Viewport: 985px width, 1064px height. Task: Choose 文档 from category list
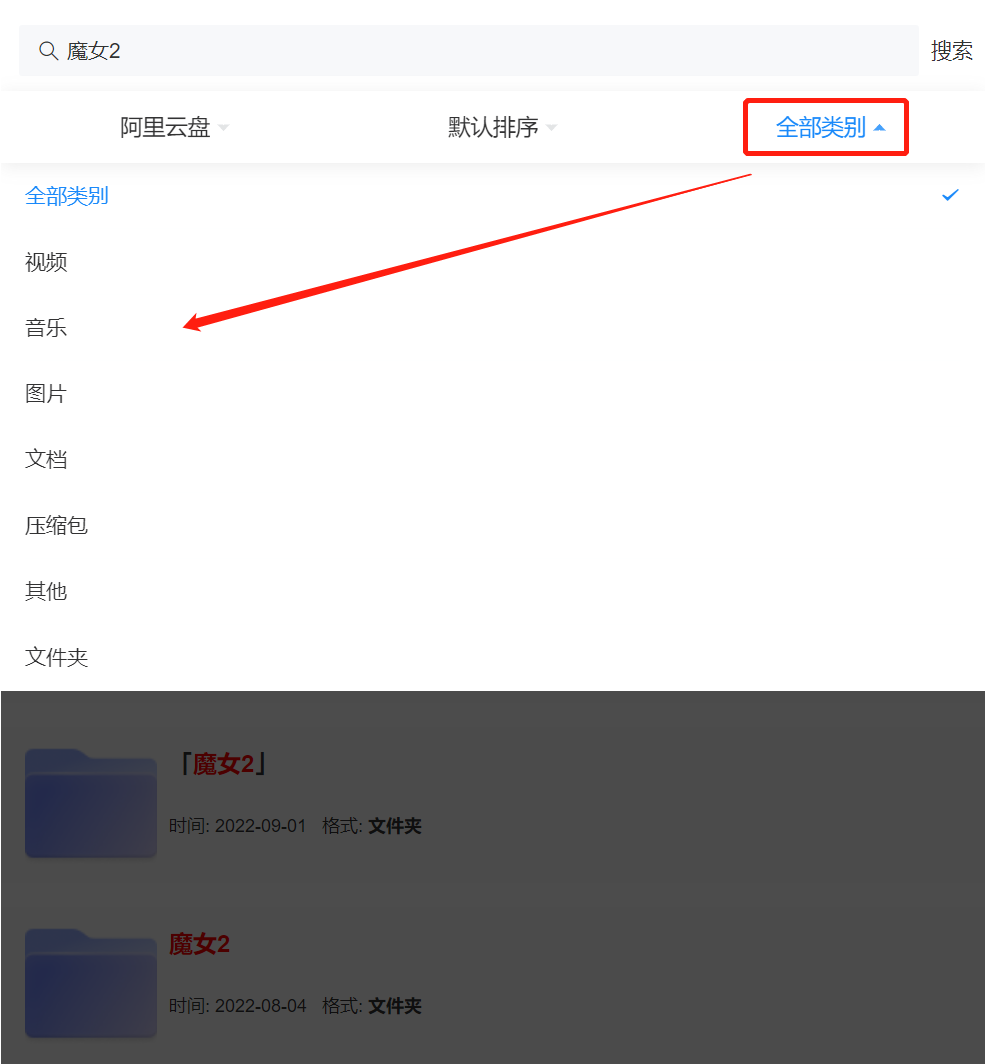coord(46,459)
